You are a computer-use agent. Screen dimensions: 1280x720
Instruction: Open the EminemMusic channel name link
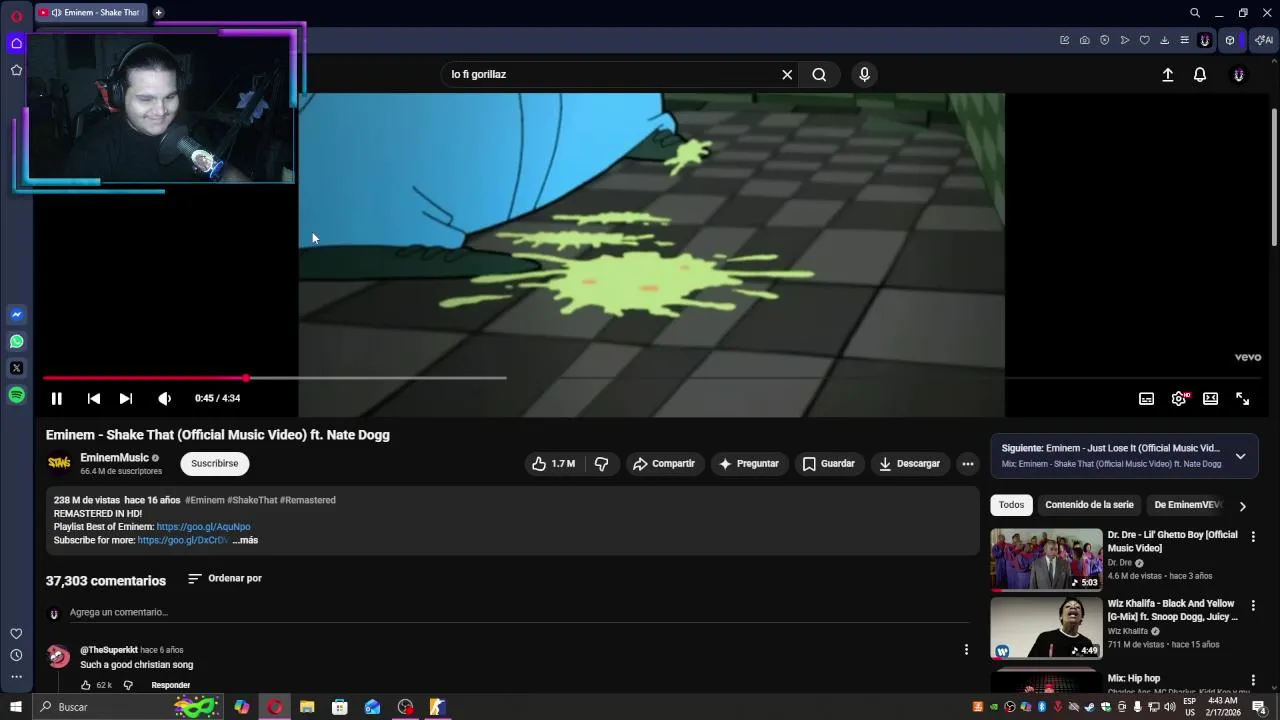coord(114,458)
